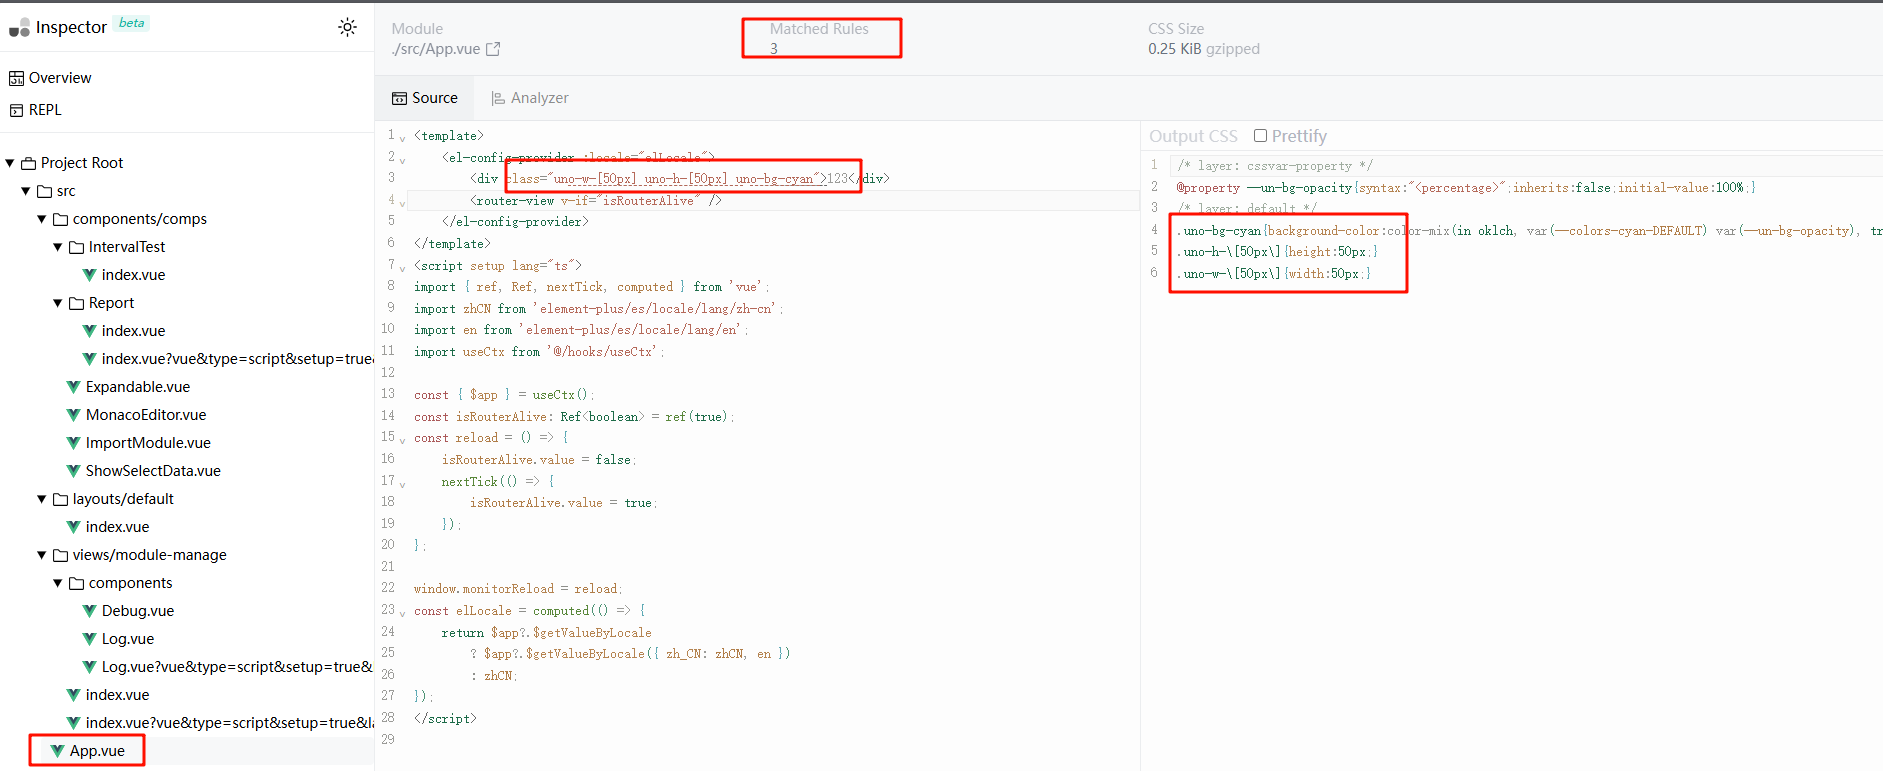Fold the template block at code line 1
The image size is (1883, 771).
click(x=402, y=138)
